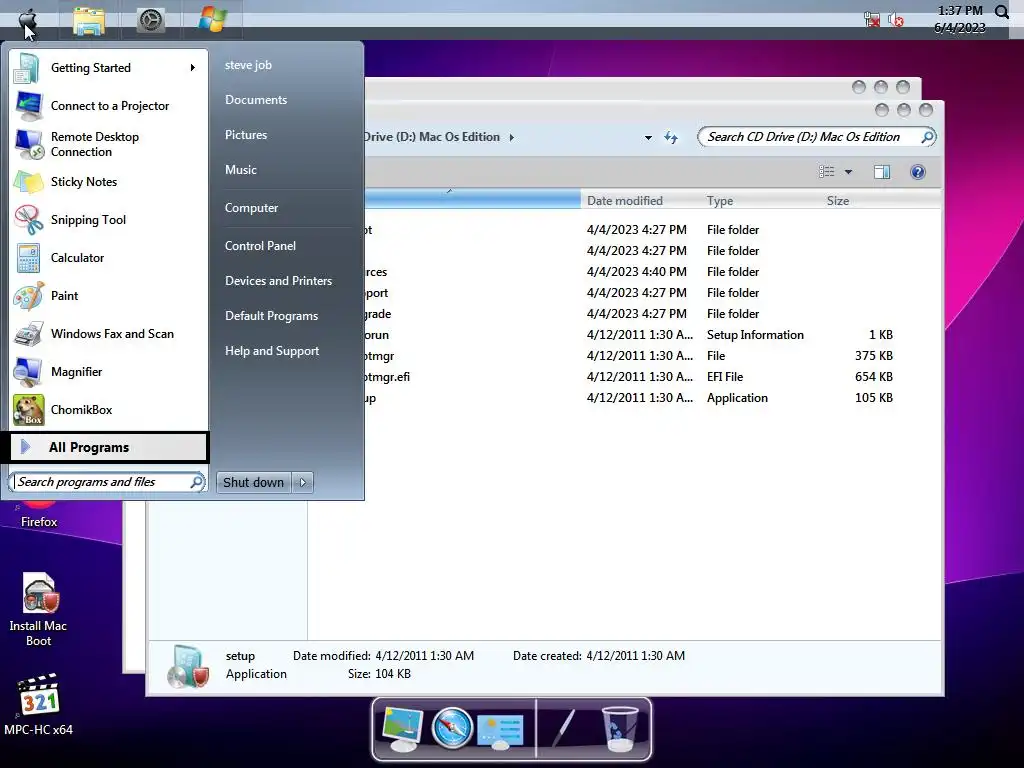This screenshot has width=1024, height=768.
Task: Select the 105 KB Application row
Action: 627,398
